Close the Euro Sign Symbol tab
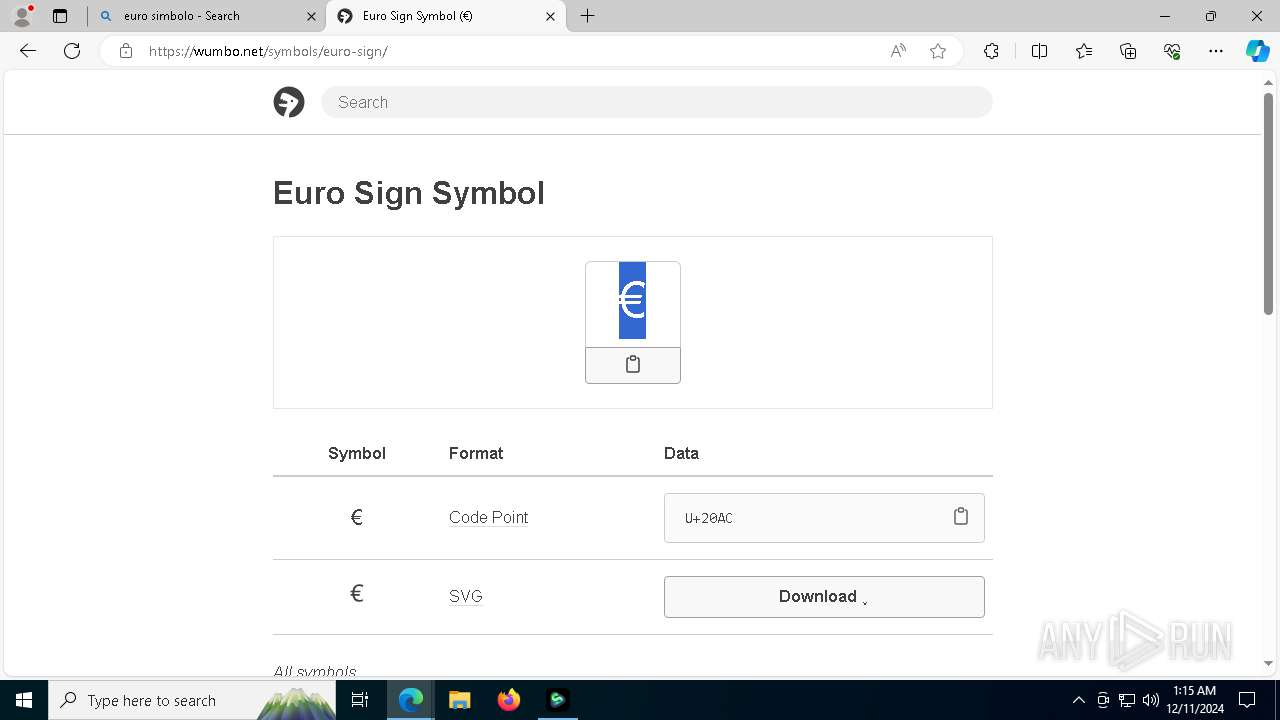 click(550, 16)
